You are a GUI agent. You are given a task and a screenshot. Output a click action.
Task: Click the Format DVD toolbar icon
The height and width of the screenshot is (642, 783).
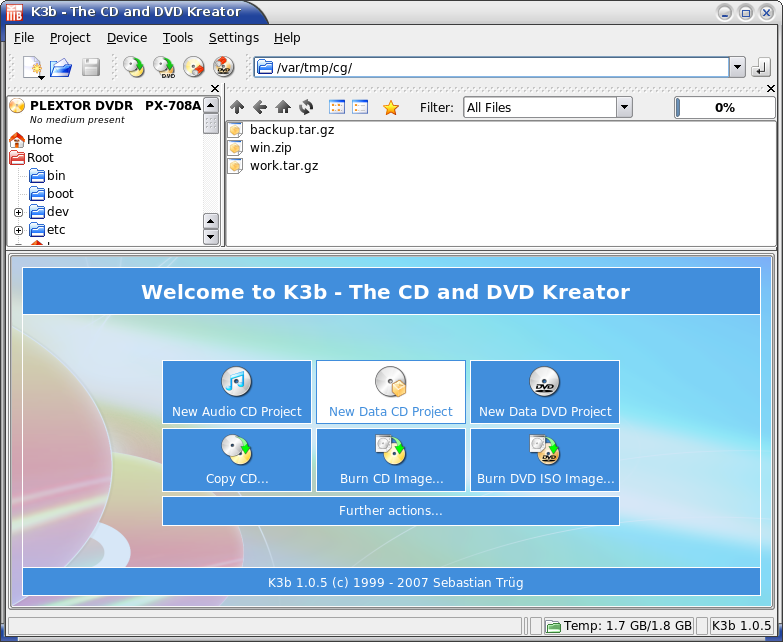223,67
